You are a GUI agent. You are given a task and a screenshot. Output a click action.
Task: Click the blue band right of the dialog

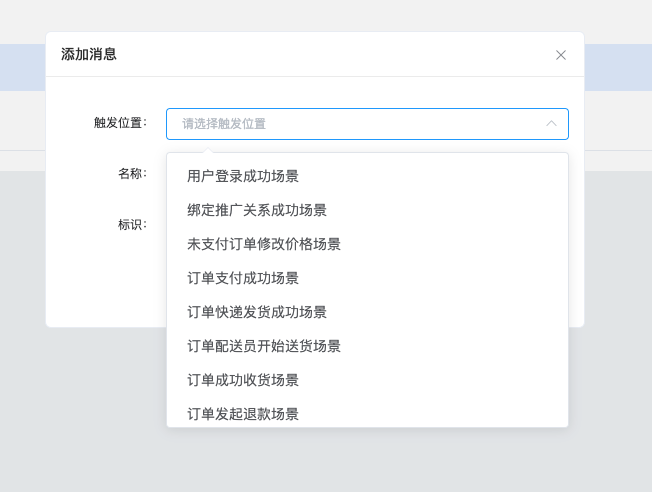click(618, 67)
